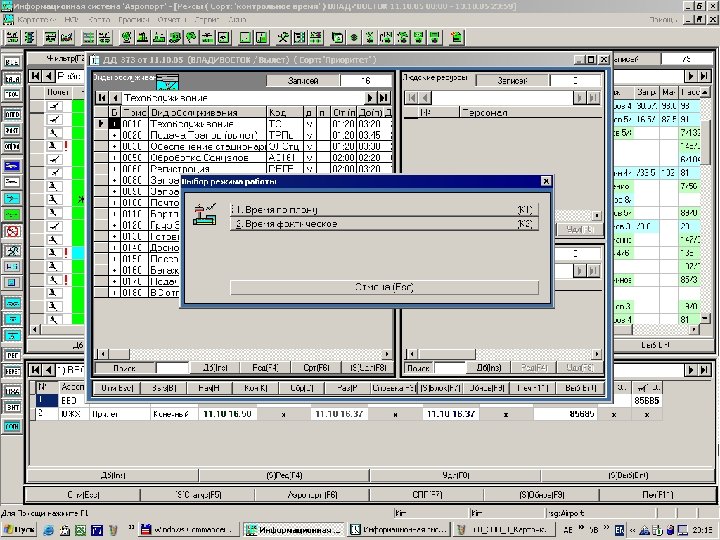The image size is (720, 540).
Task: Choose '1. Время по плану' mode option
Action: coord(384,210)
